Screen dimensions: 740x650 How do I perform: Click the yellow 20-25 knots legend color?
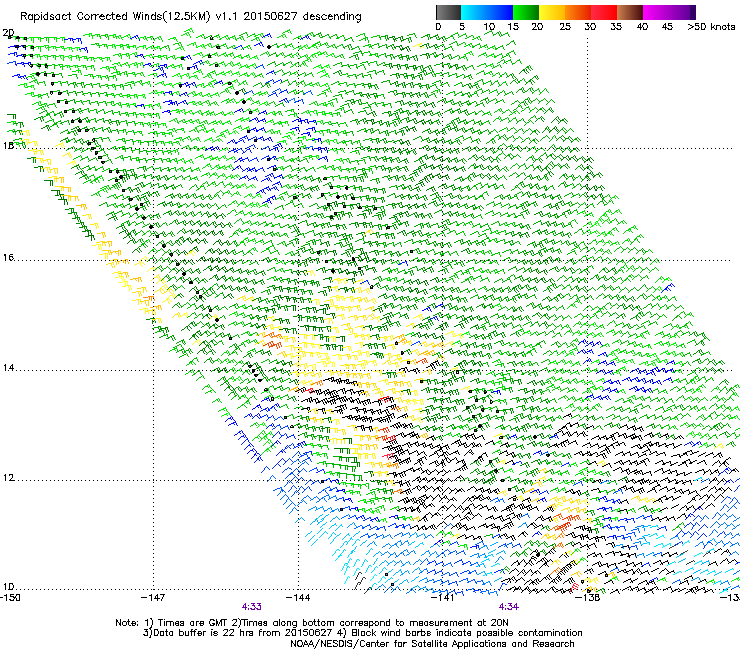click(x=552, y=12)
